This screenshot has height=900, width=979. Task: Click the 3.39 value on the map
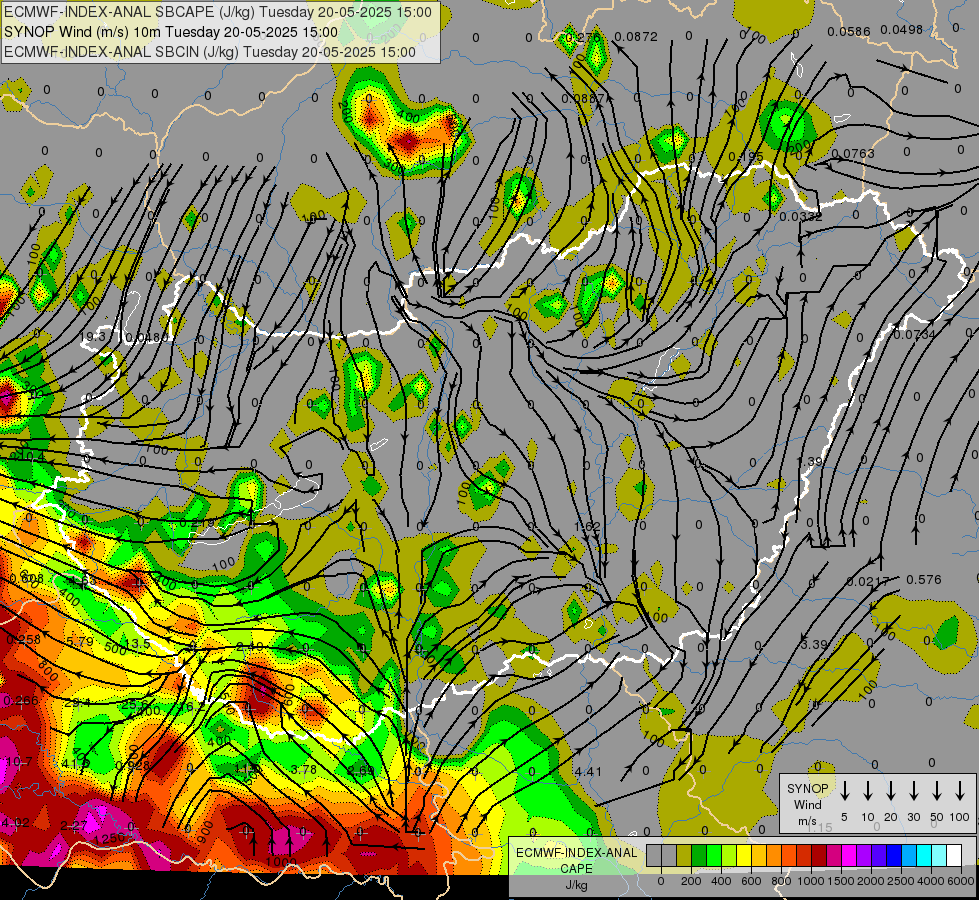(x=814, y=645)
